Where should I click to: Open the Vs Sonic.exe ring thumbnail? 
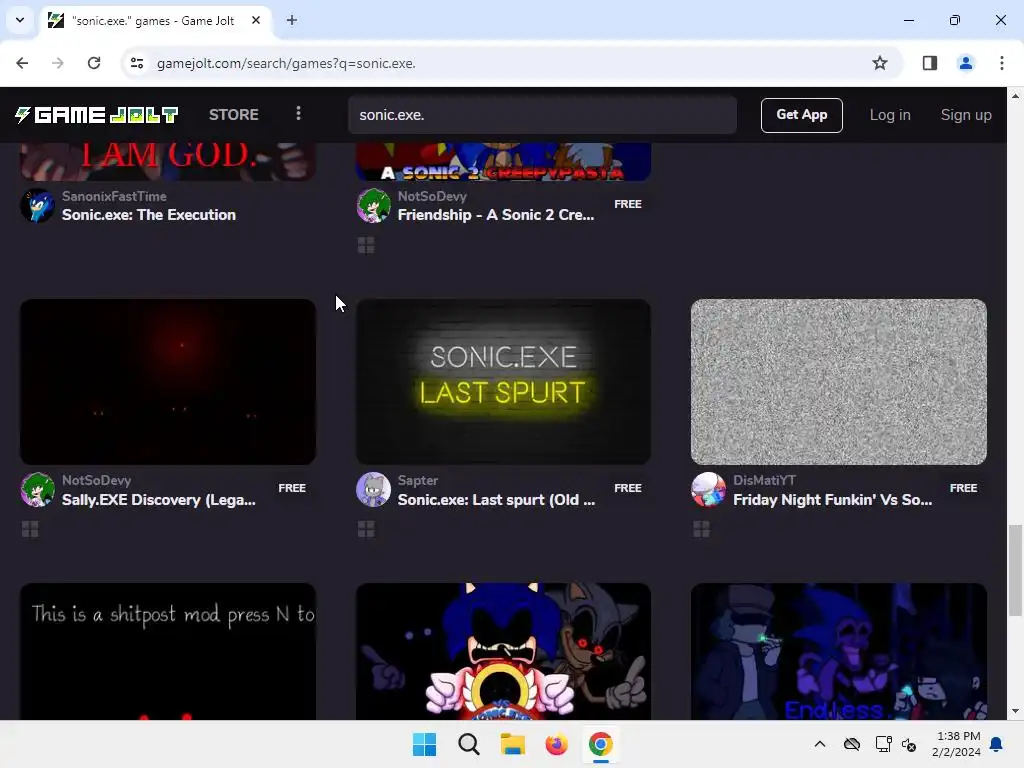503,652
